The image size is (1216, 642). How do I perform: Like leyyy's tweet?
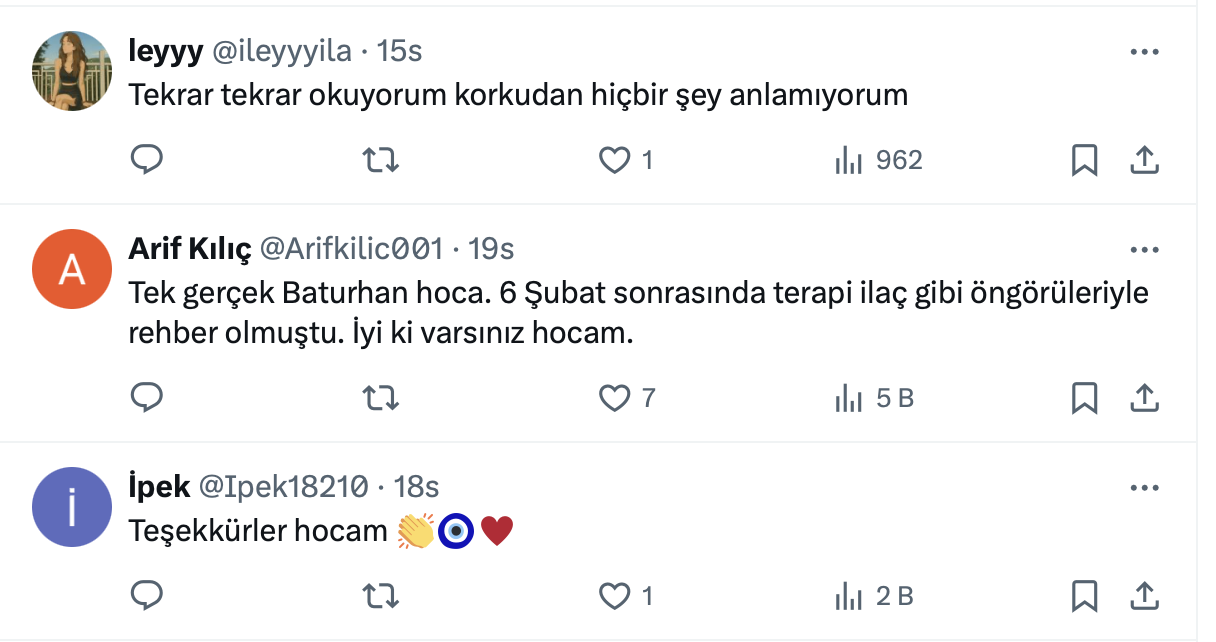[x=614, y=160]
